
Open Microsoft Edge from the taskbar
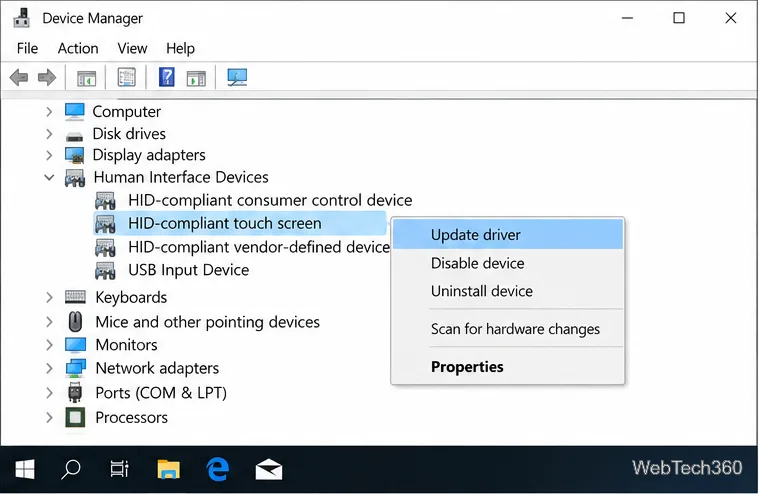point(217,469)
